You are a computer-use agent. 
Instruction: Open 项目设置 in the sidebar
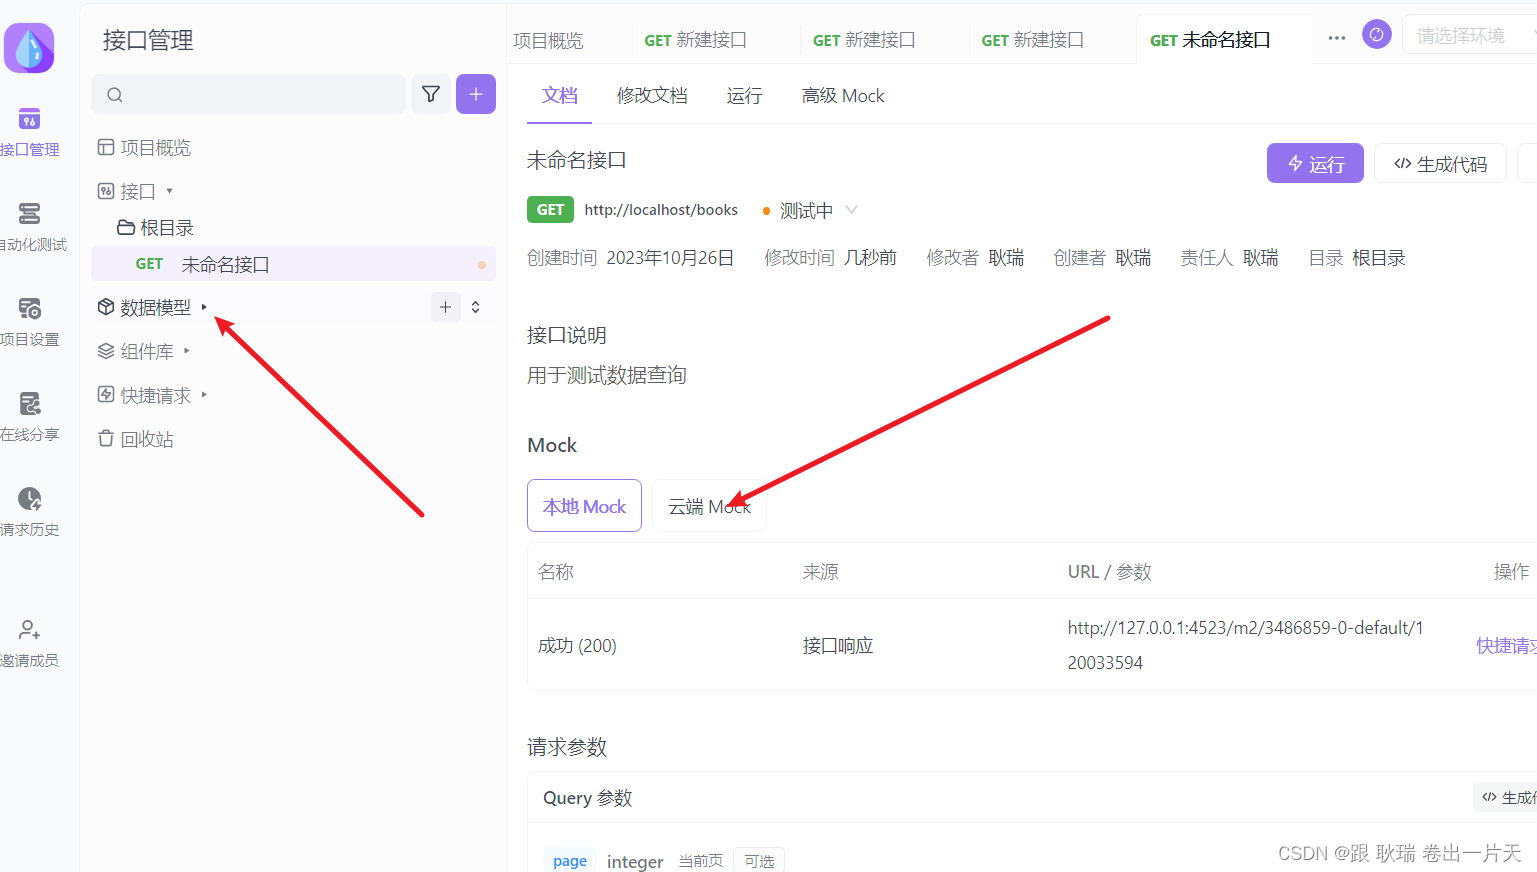[30, 322]
